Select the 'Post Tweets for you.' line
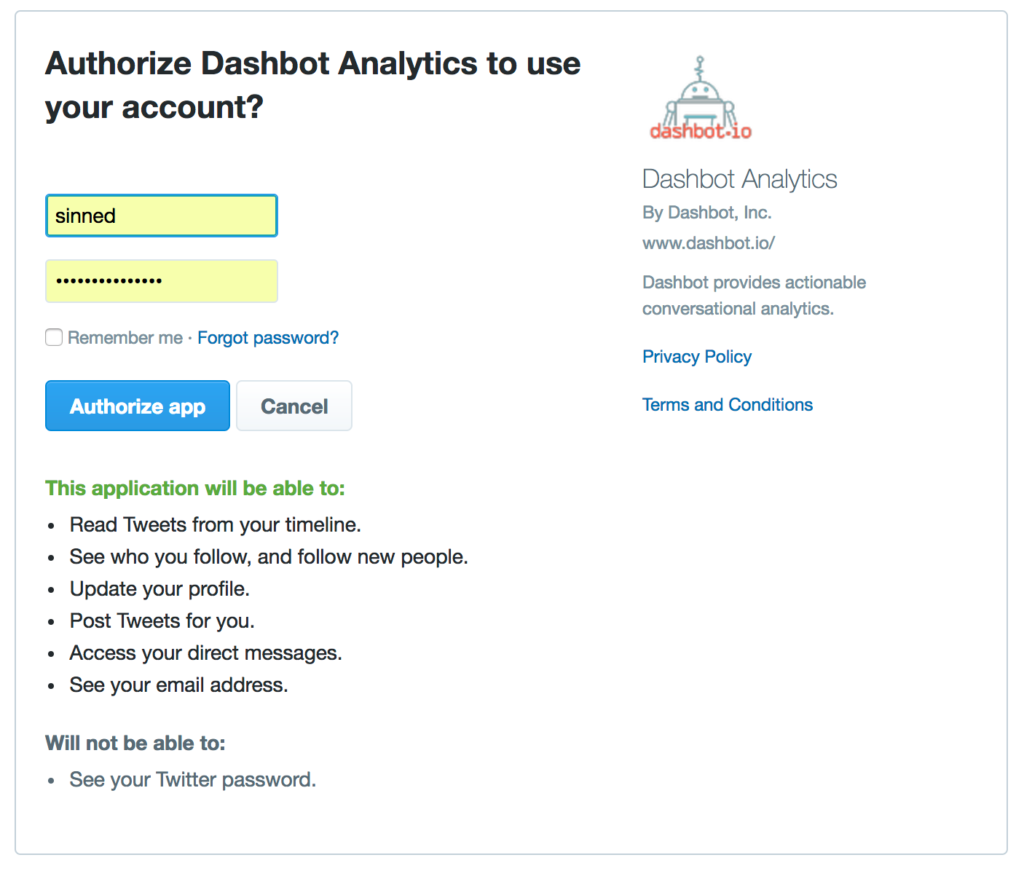Viewport: 1024px width, 871px height. pyautogui.click(x=162, y=620)
